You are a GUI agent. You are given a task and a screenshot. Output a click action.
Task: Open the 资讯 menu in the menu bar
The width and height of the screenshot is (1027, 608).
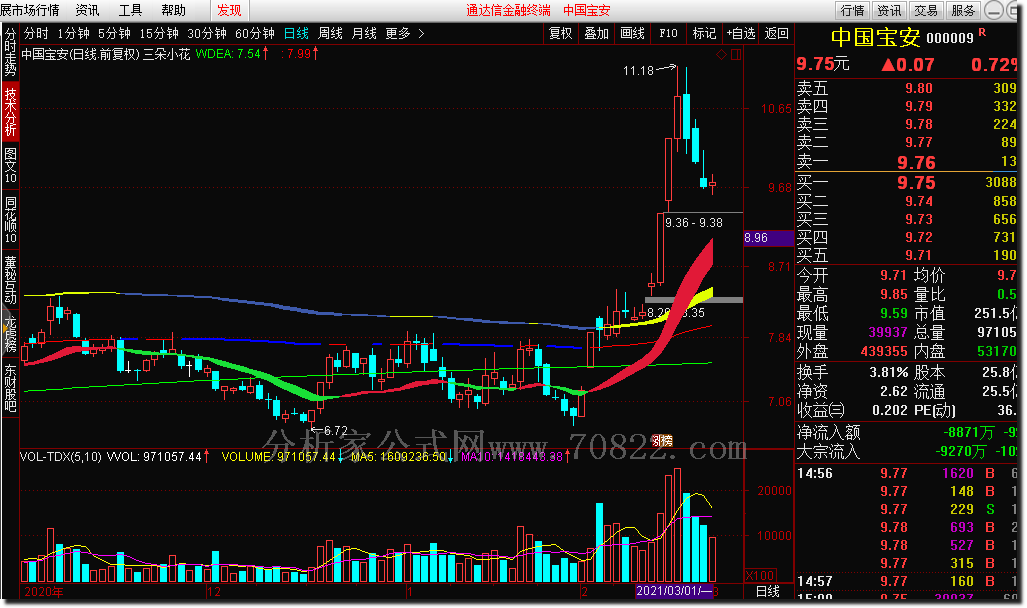coord(87,10)
